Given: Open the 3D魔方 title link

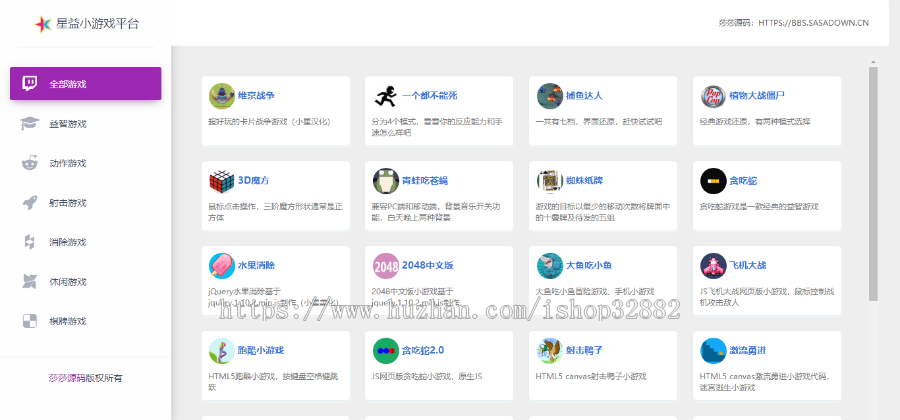Looking at the screenshot, I should [x=253, y=180].
